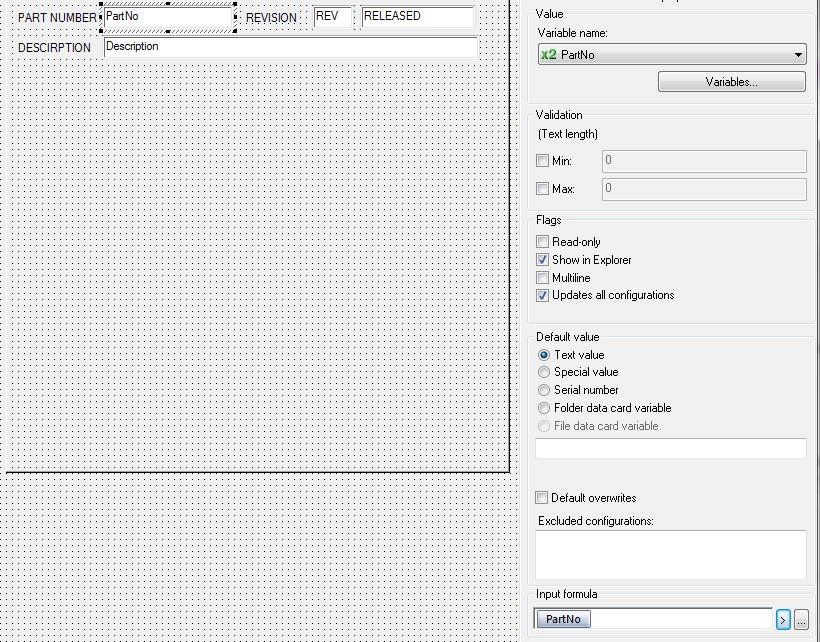820x642 pixels.
Task: Enable the Max text length checkbox
Action: pyautogui.click(x=542, y=188)
